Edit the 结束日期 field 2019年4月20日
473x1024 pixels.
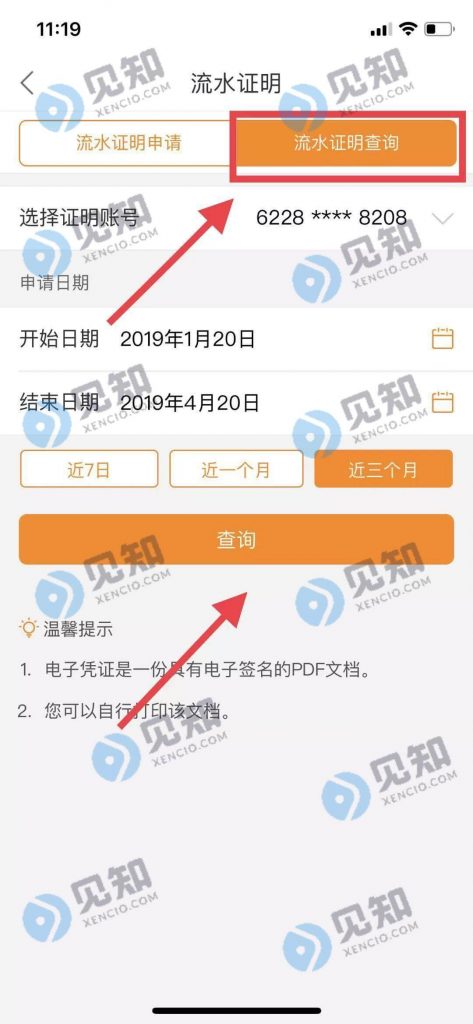pos(190,402)
